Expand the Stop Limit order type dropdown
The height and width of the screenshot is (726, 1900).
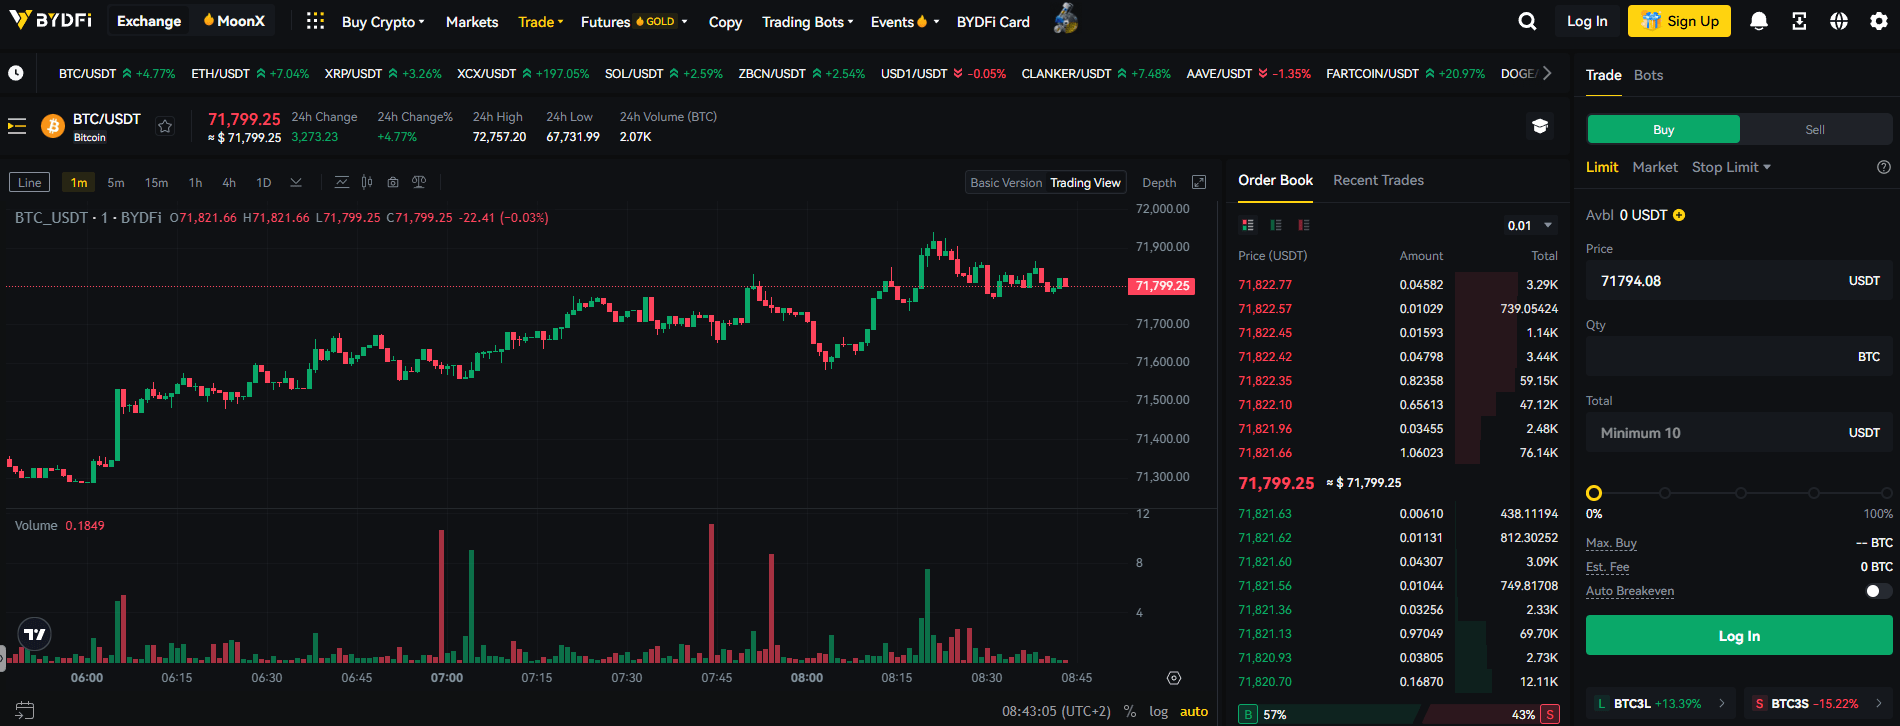point(1731,167)
